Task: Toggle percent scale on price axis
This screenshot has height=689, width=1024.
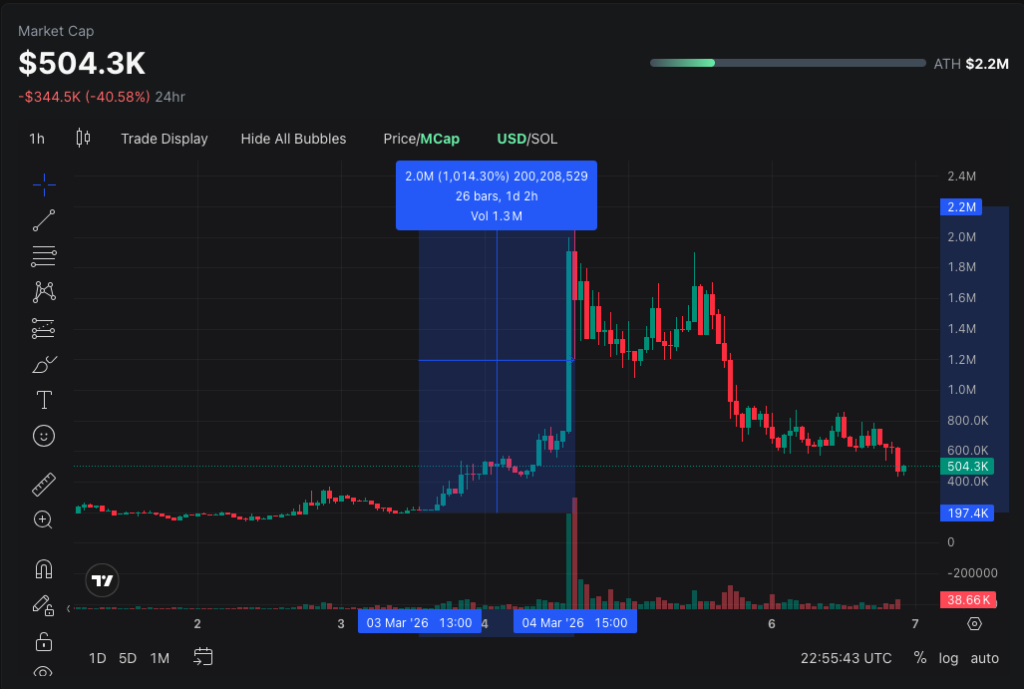Action: 920,658
